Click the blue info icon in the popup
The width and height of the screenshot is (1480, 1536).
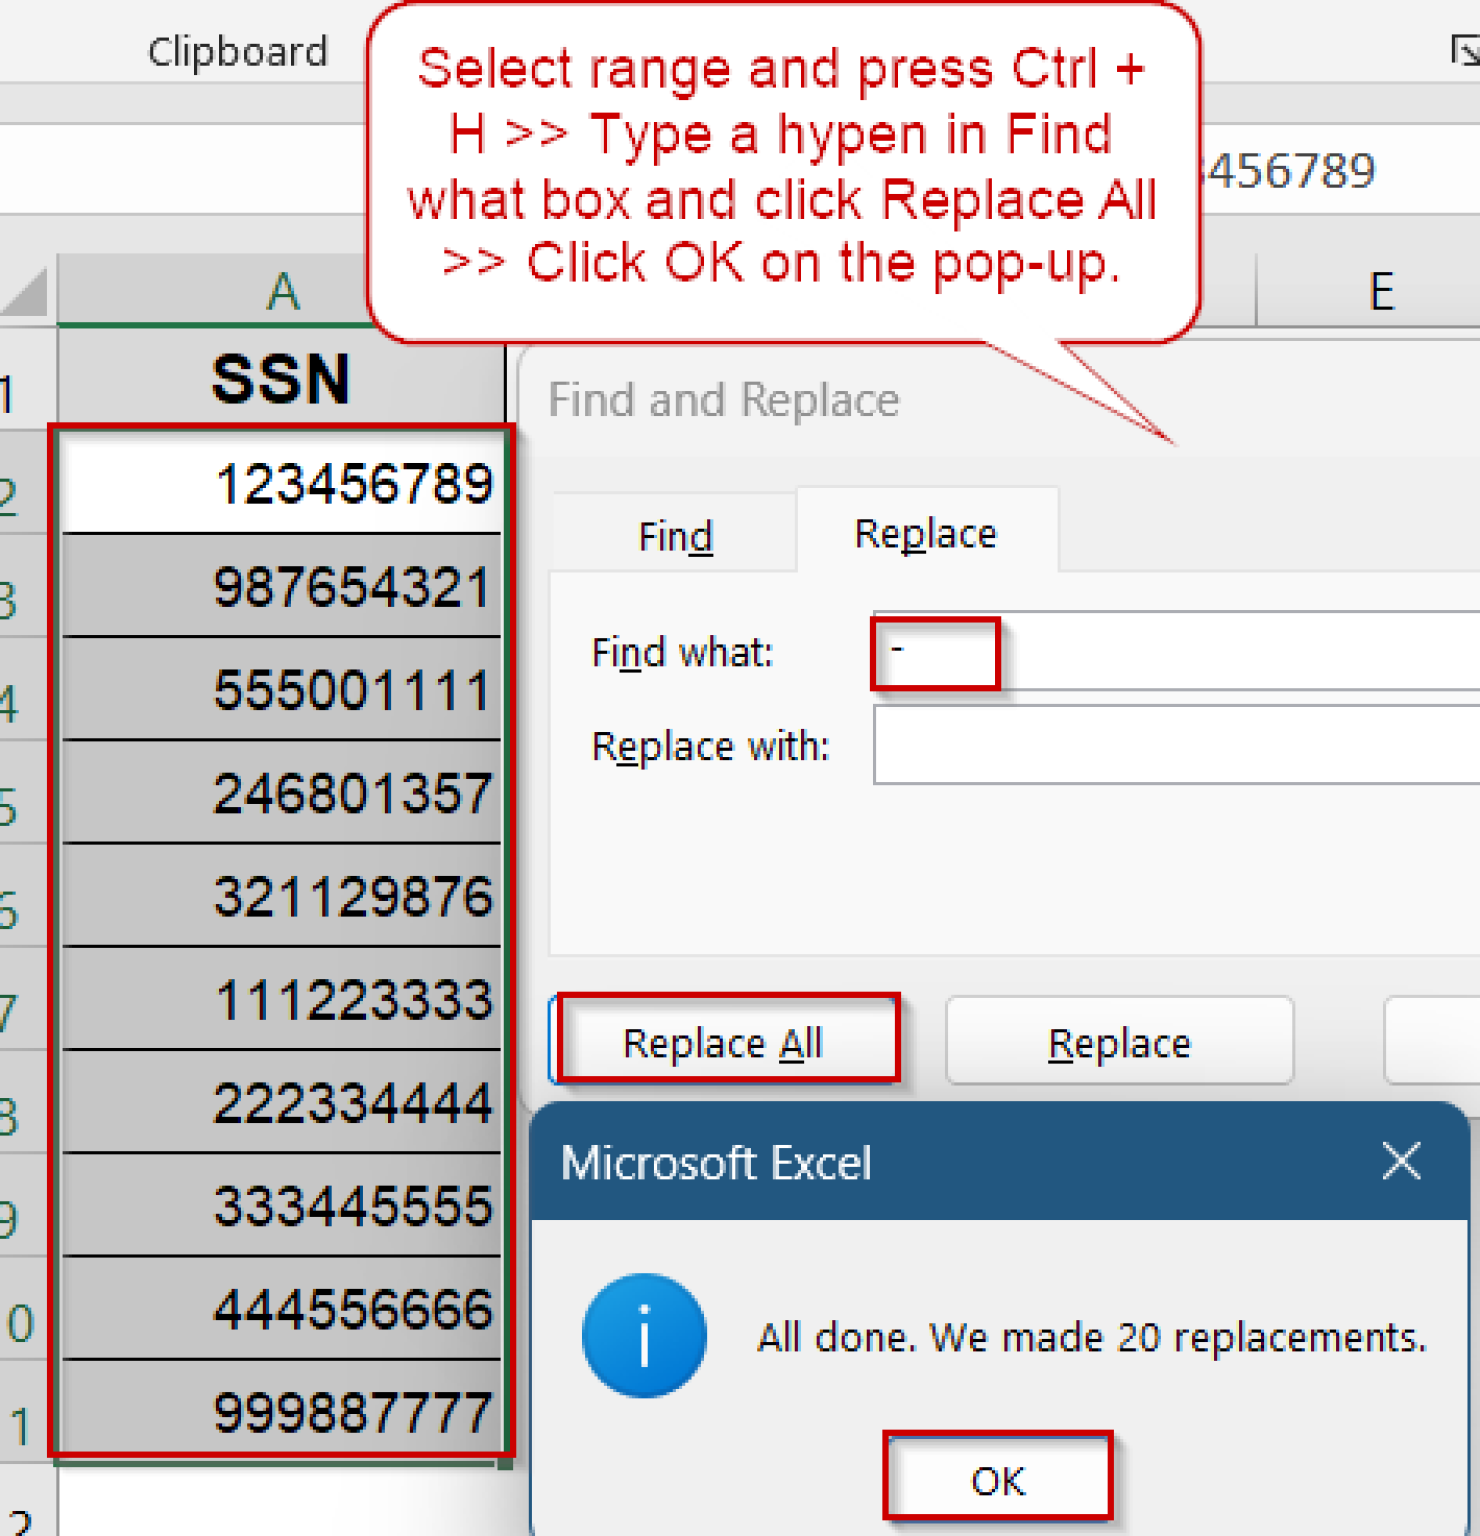tap(645, 1335)
